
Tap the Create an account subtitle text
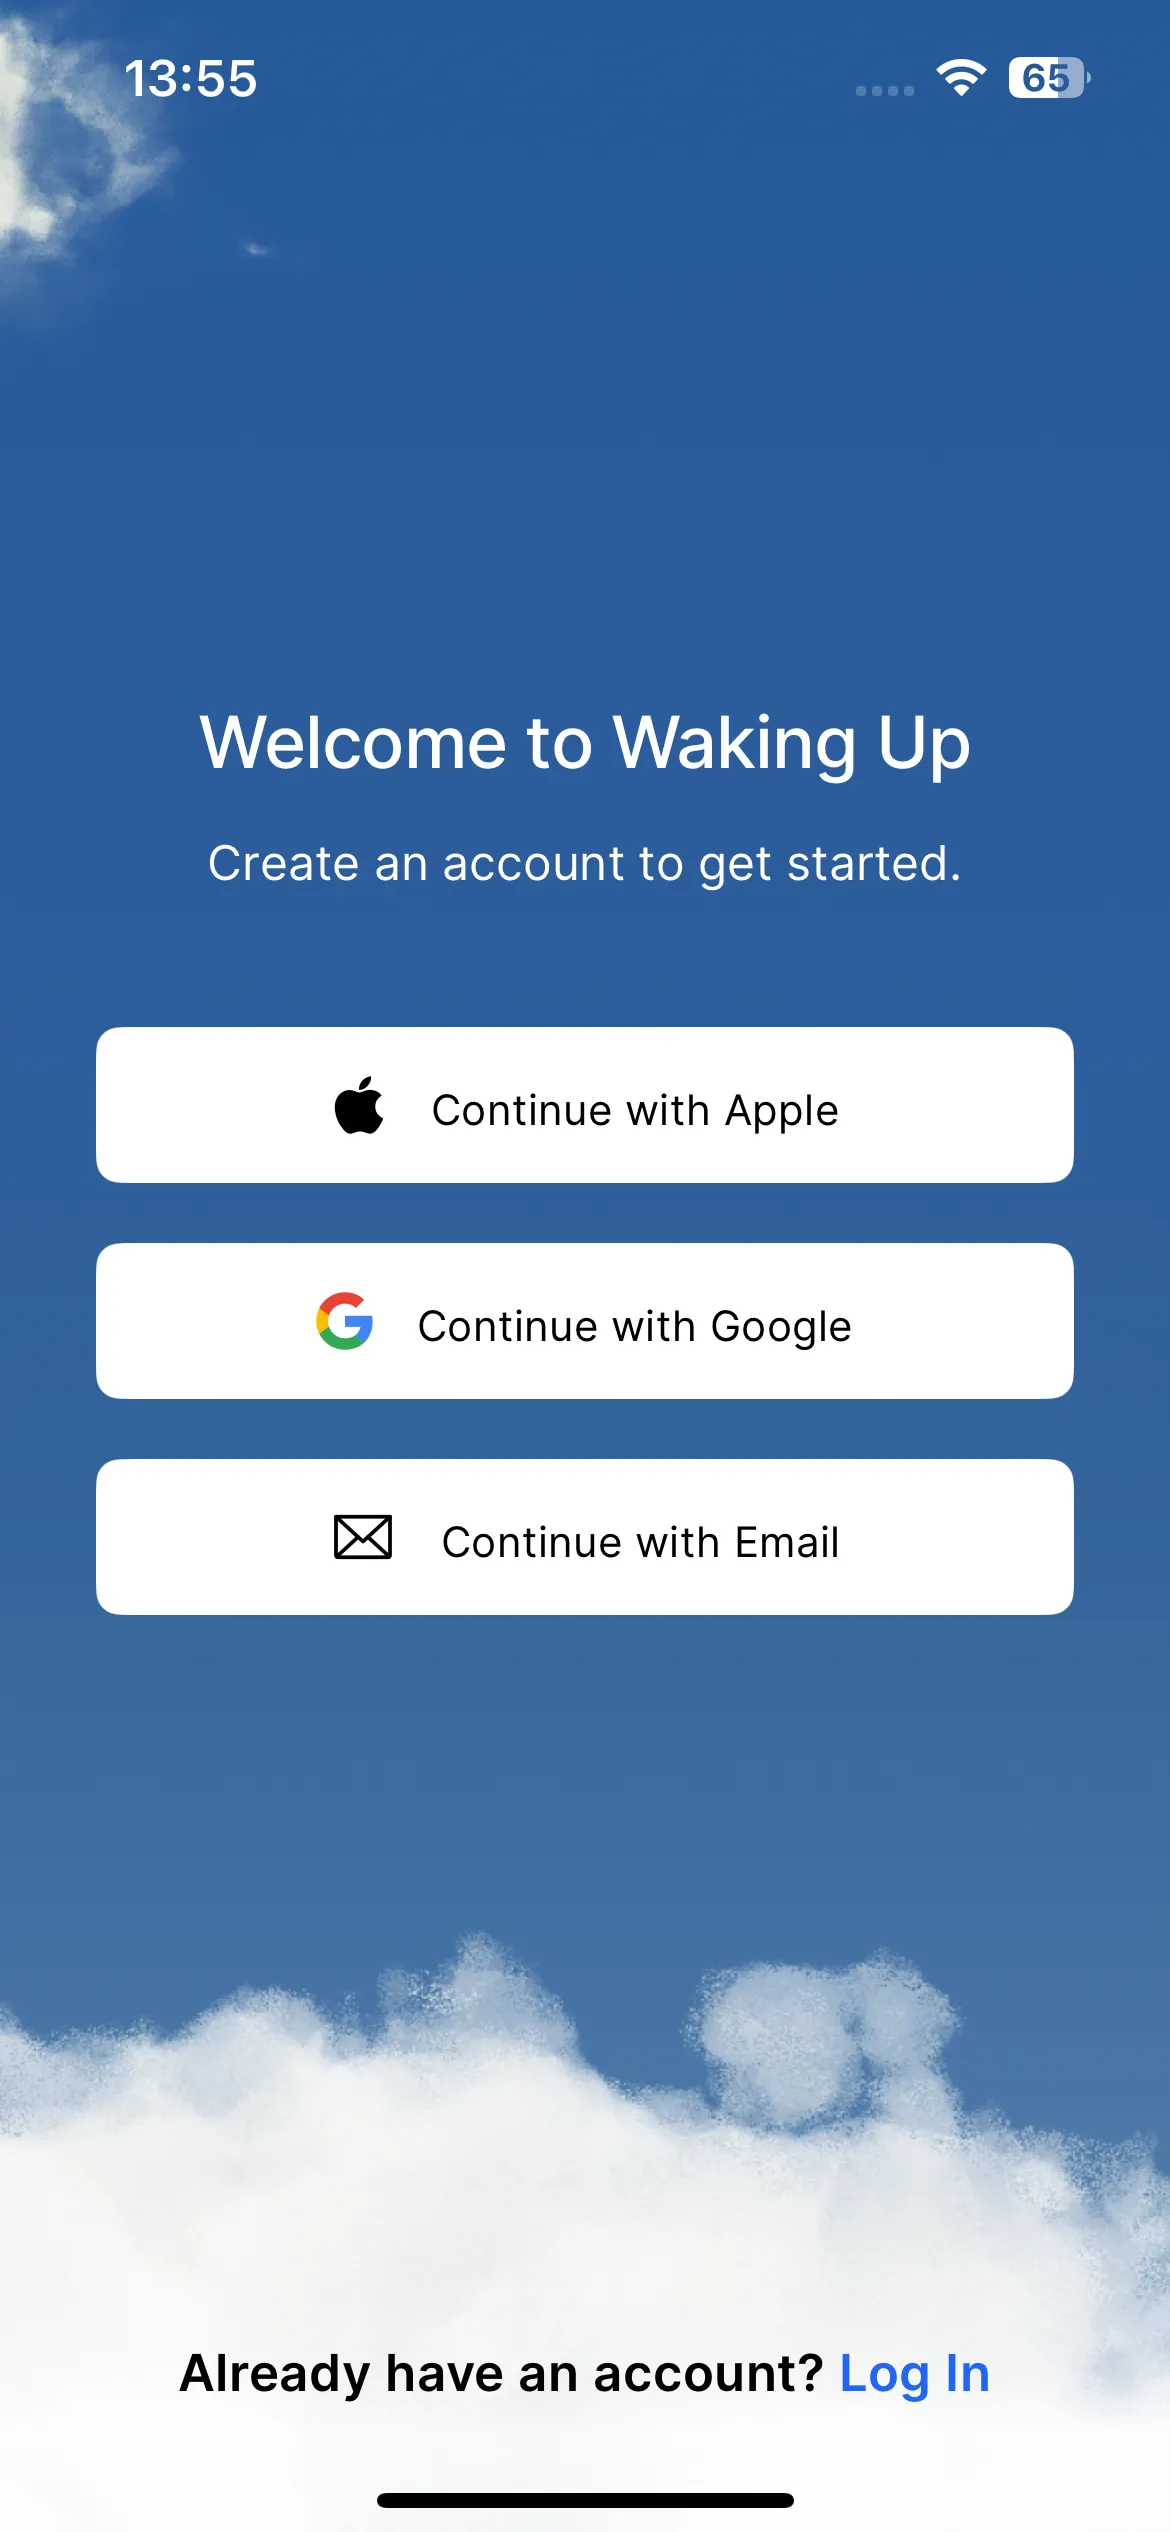click(x=585, y=864)
